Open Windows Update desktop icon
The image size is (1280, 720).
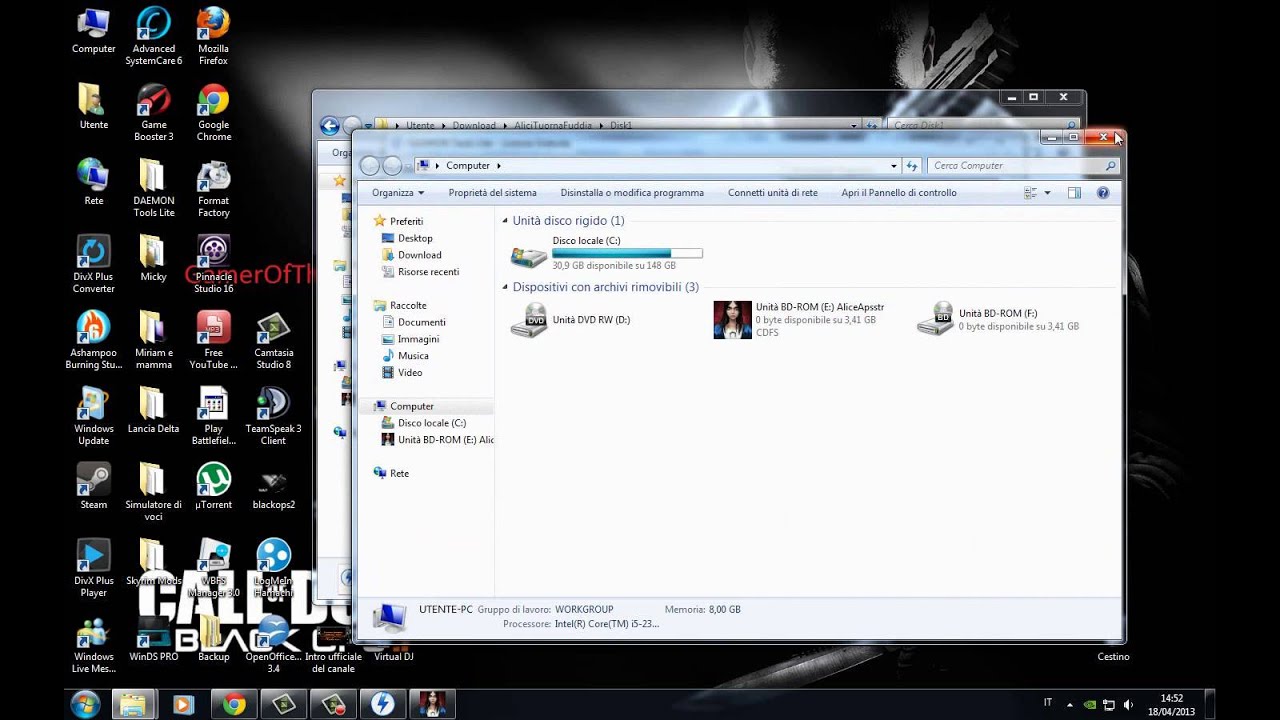click(93, 416)
